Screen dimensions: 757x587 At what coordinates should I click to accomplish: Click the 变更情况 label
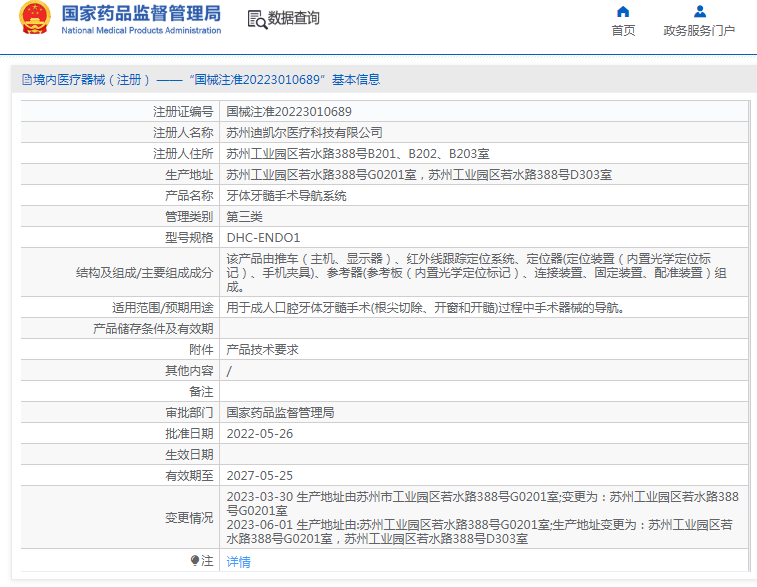point(189,517)
